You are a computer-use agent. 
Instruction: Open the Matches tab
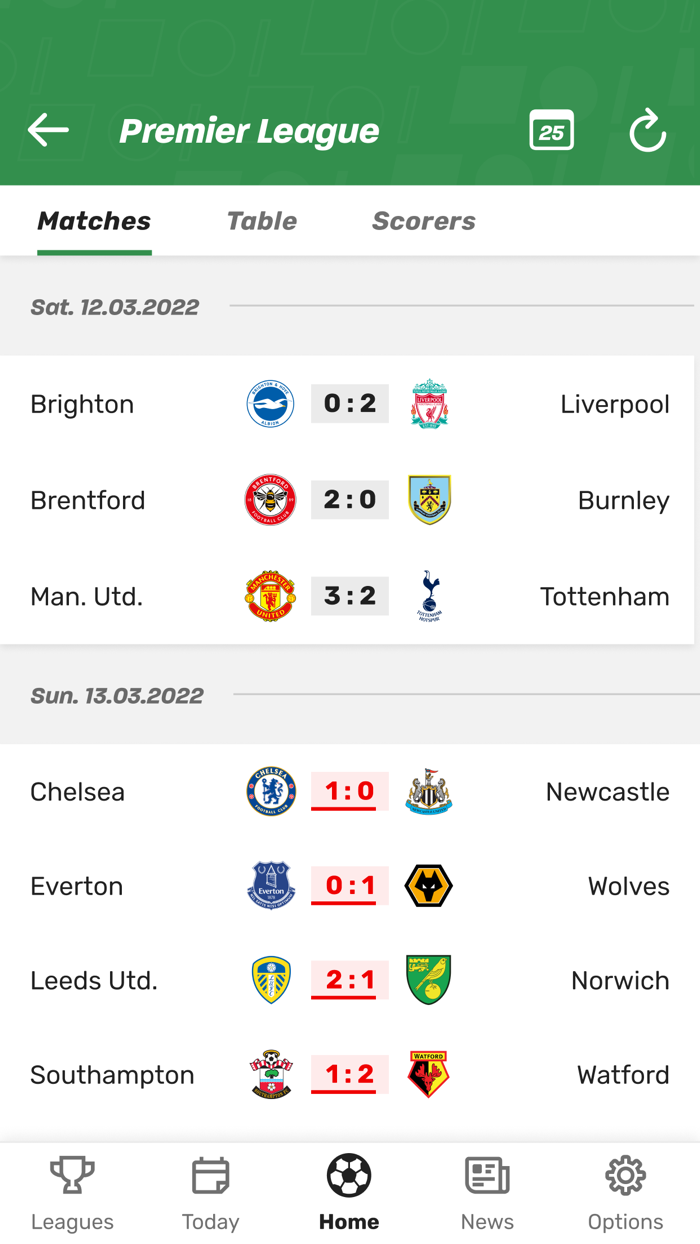93,221
